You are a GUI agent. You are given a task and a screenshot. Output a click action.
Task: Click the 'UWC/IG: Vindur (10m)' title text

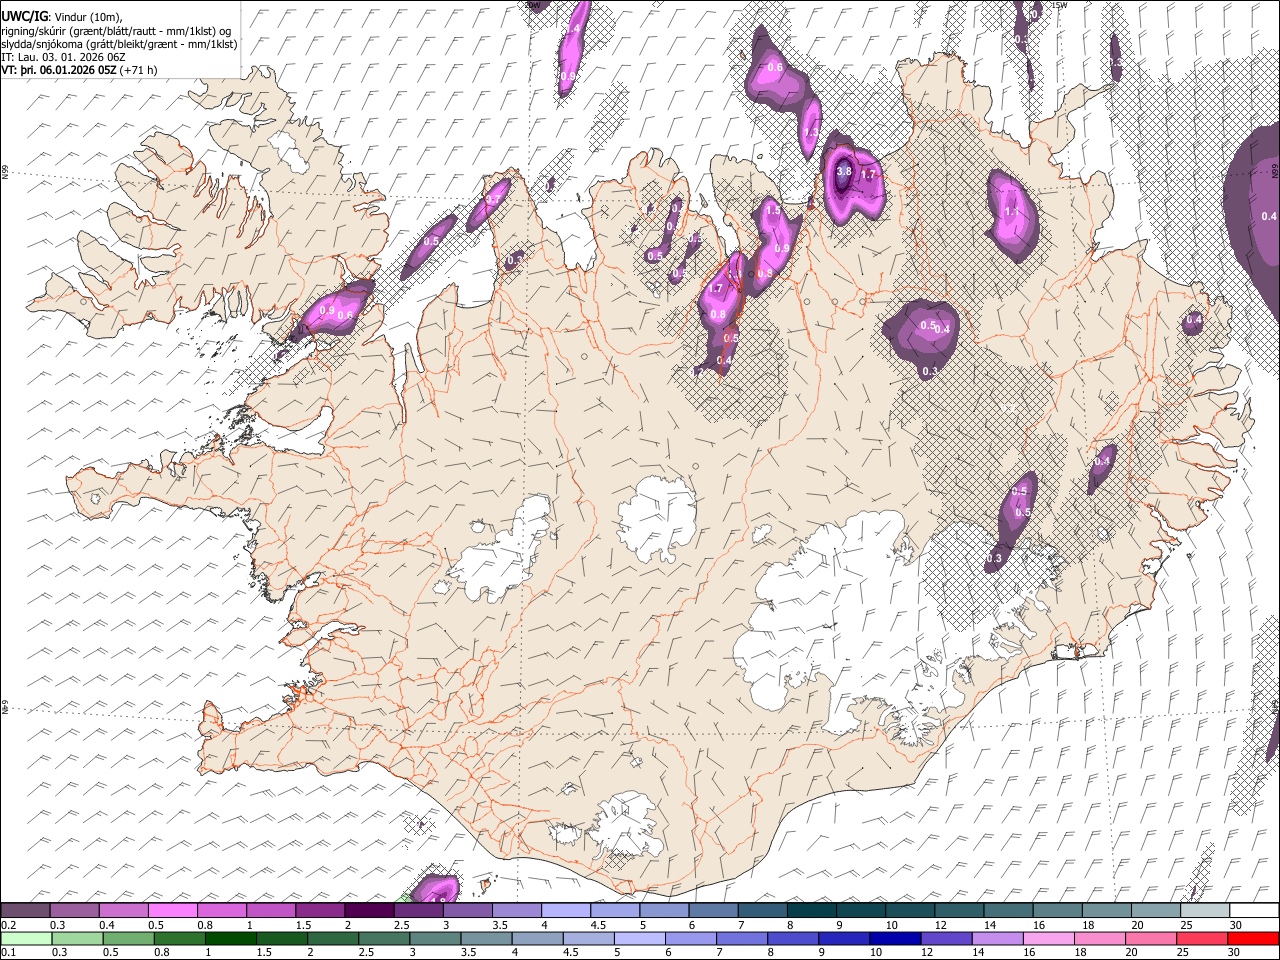pyautogui.click(x=61, y=17)
